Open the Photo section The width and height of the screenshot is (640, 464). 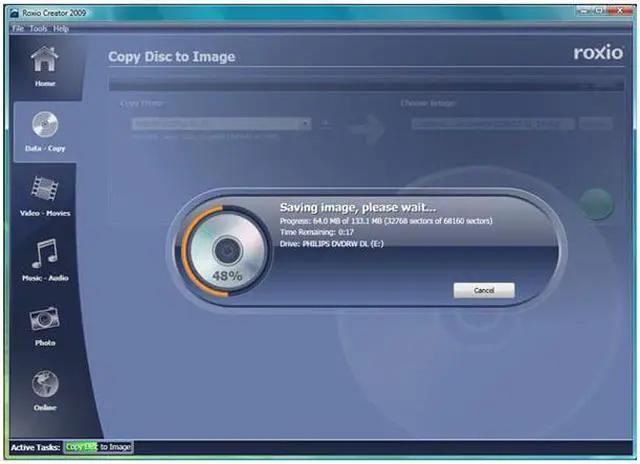point(45,326)
